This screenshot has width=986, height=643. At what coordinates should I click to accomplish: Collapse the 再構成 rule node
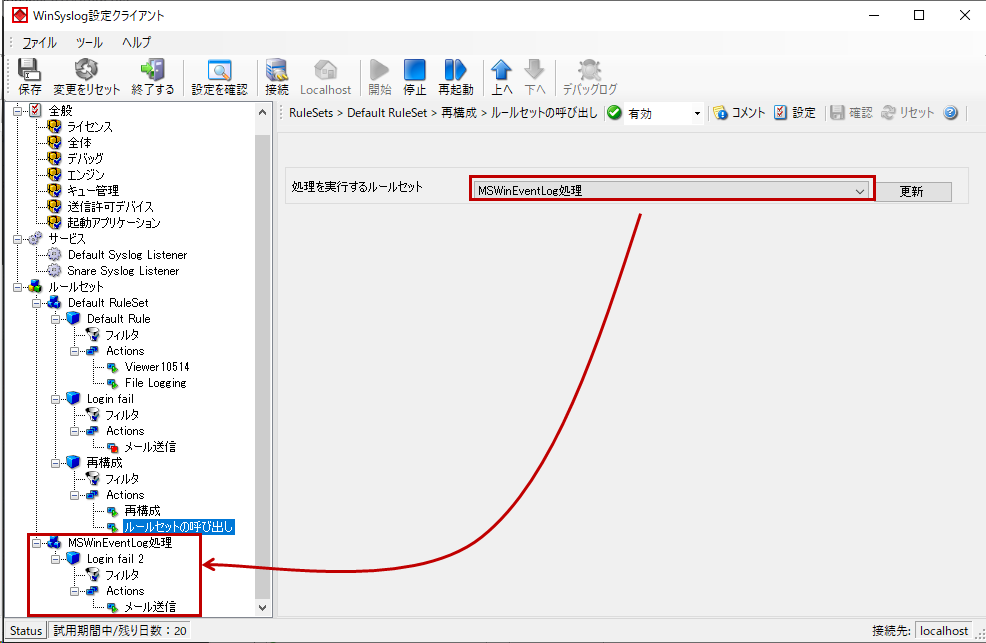(x=55, y=463)
